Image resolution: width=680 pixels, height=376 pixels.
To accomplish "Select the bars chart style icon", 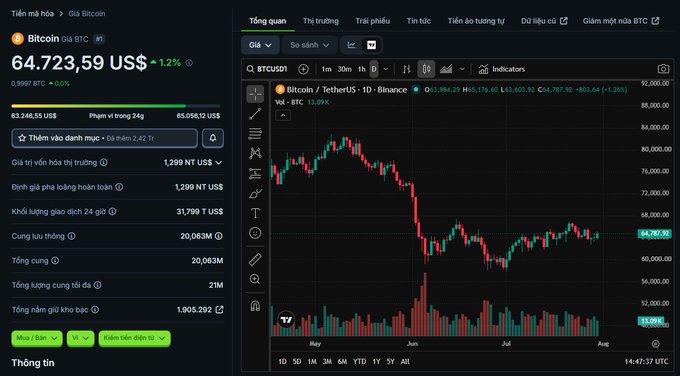I will point(406,69).
